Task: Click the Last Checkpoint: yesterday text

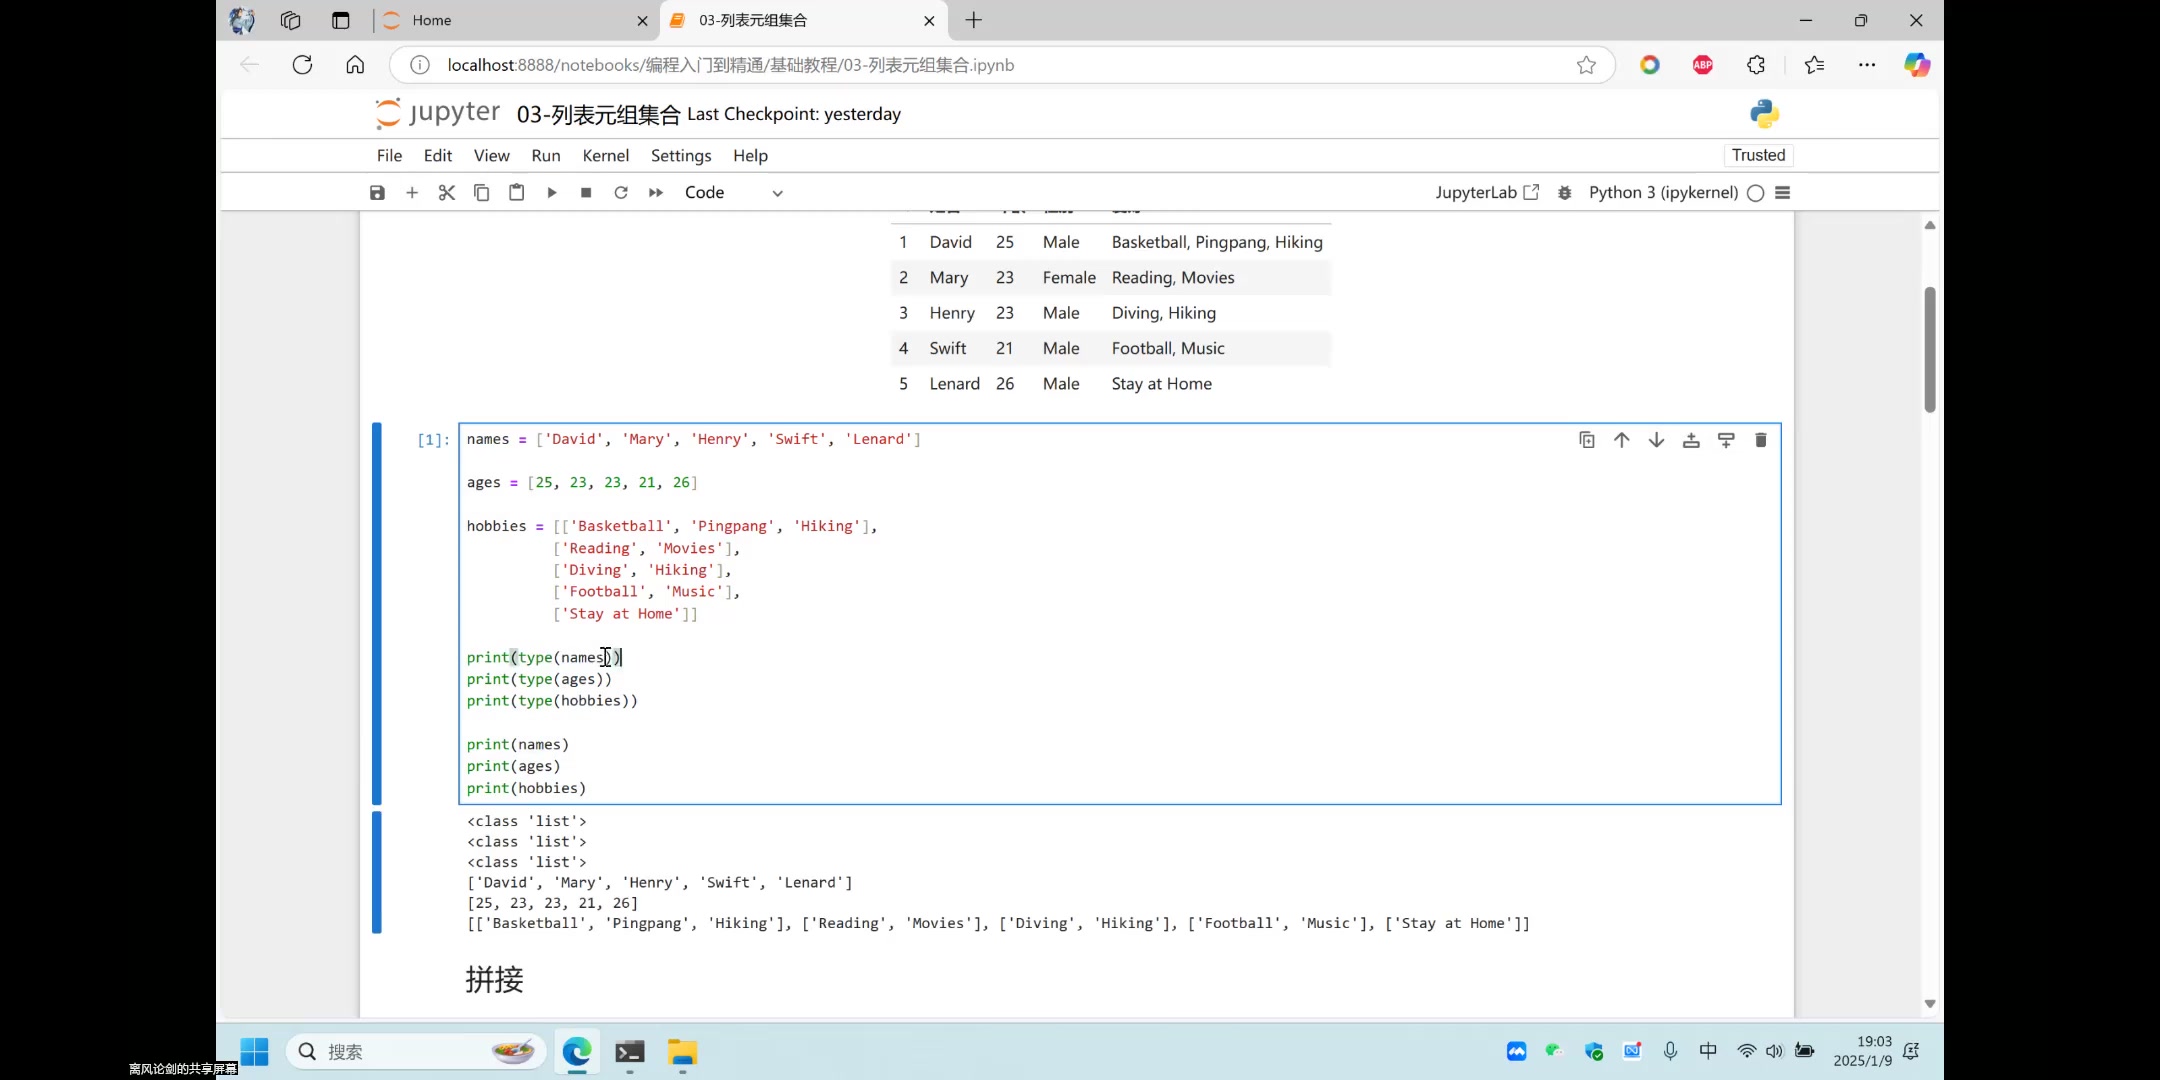Action: pos(794,114)
